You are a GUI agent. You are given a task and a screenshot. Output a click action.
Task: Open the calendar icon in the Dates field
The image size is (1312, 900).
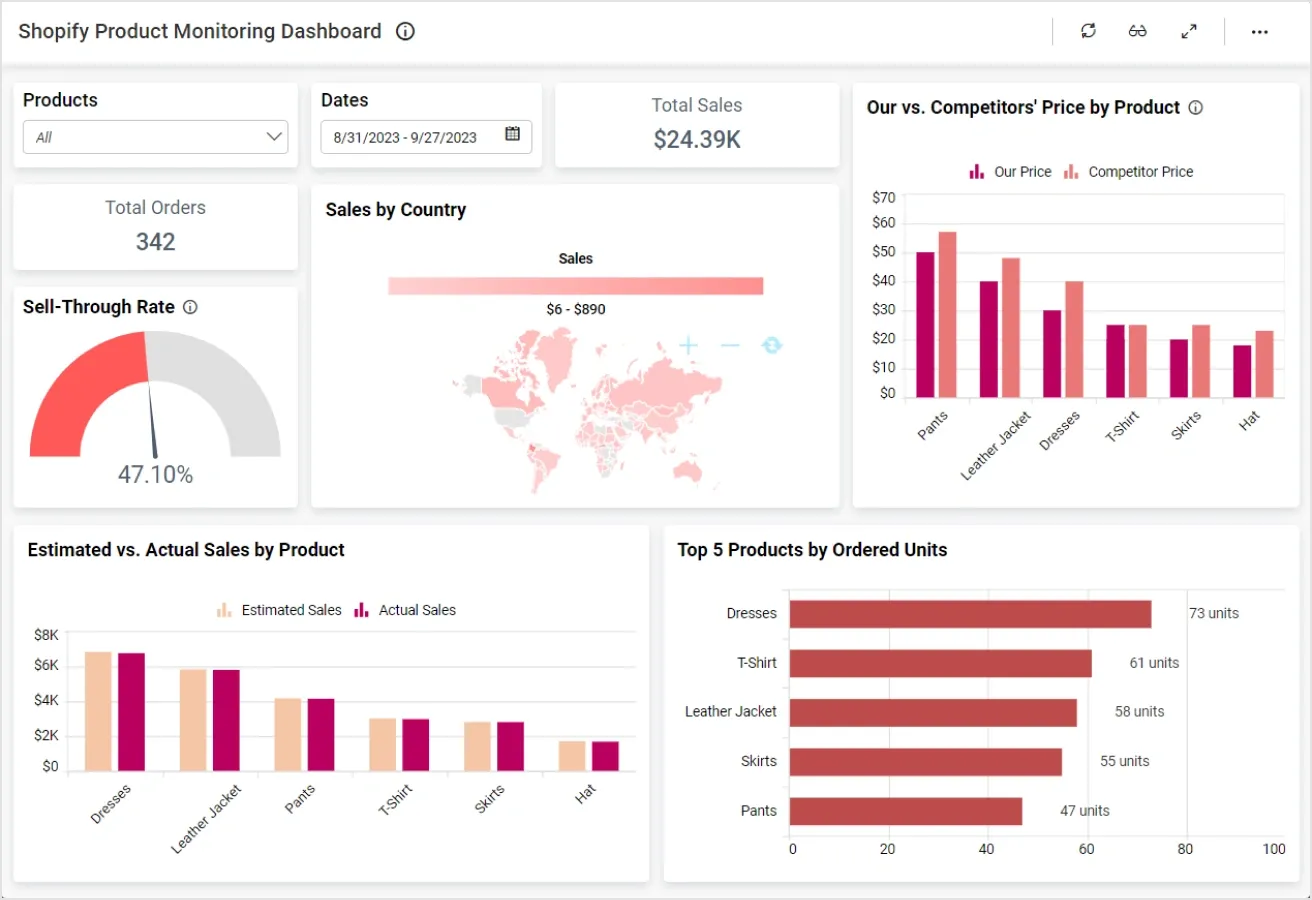pos(514,136)
